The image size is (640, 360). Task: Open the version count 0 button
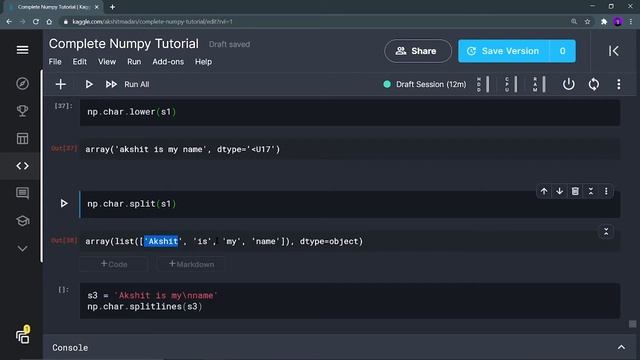point(562,51)
